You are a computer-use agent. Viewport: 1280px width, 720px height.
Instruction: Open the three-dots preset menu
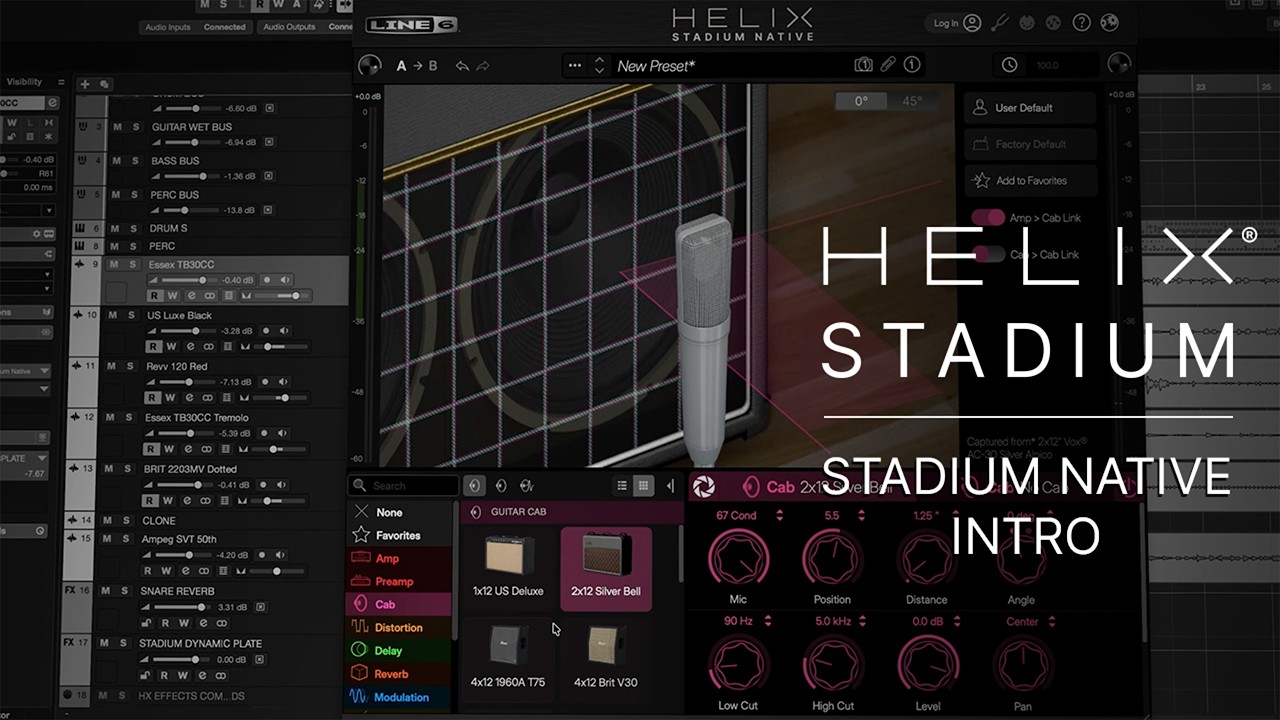pyautogui.click(x=574, y=66)
